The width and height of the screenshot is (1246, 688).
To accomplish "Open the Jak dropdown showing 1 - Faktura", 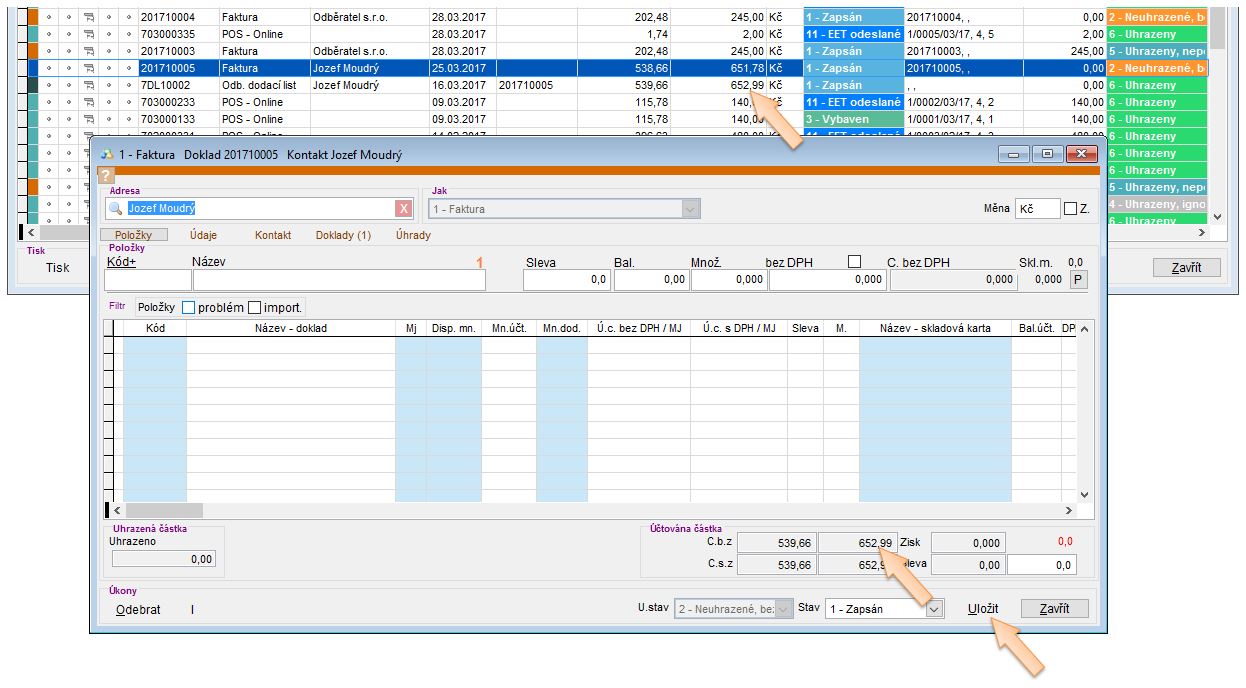I will (x=689, y=209).
